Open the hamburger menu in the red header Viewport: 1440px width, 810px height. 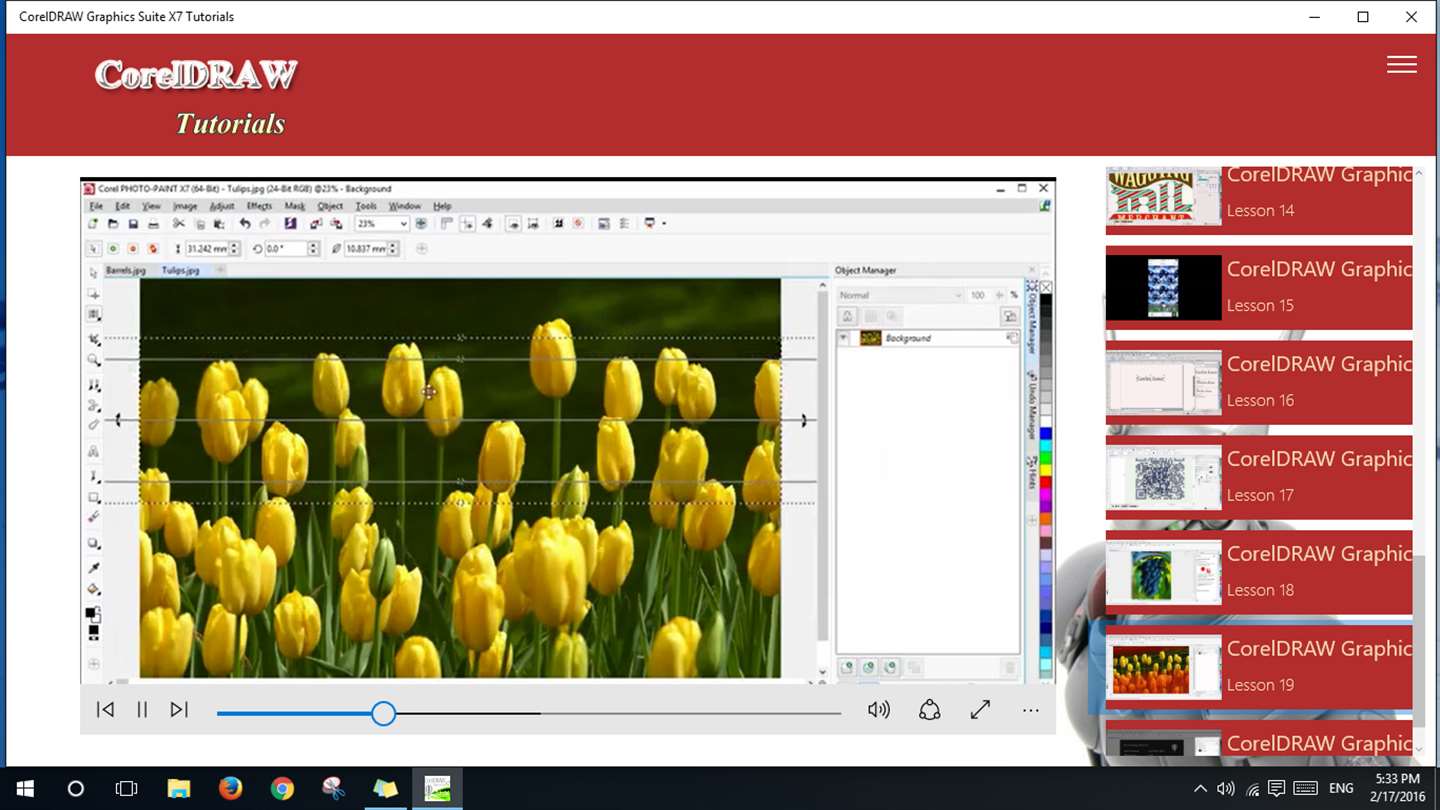point(1402,65)
